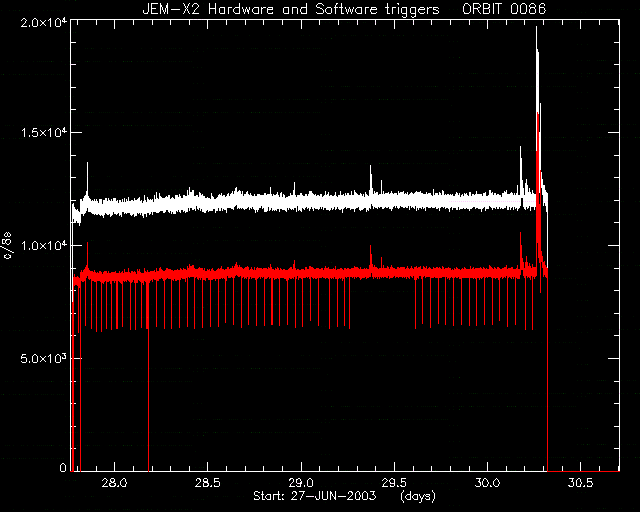The height and width of the screenshot is (512, 640).
Task: Click the white hardware trigger curve at 29.0
Action: coord(301,202)
